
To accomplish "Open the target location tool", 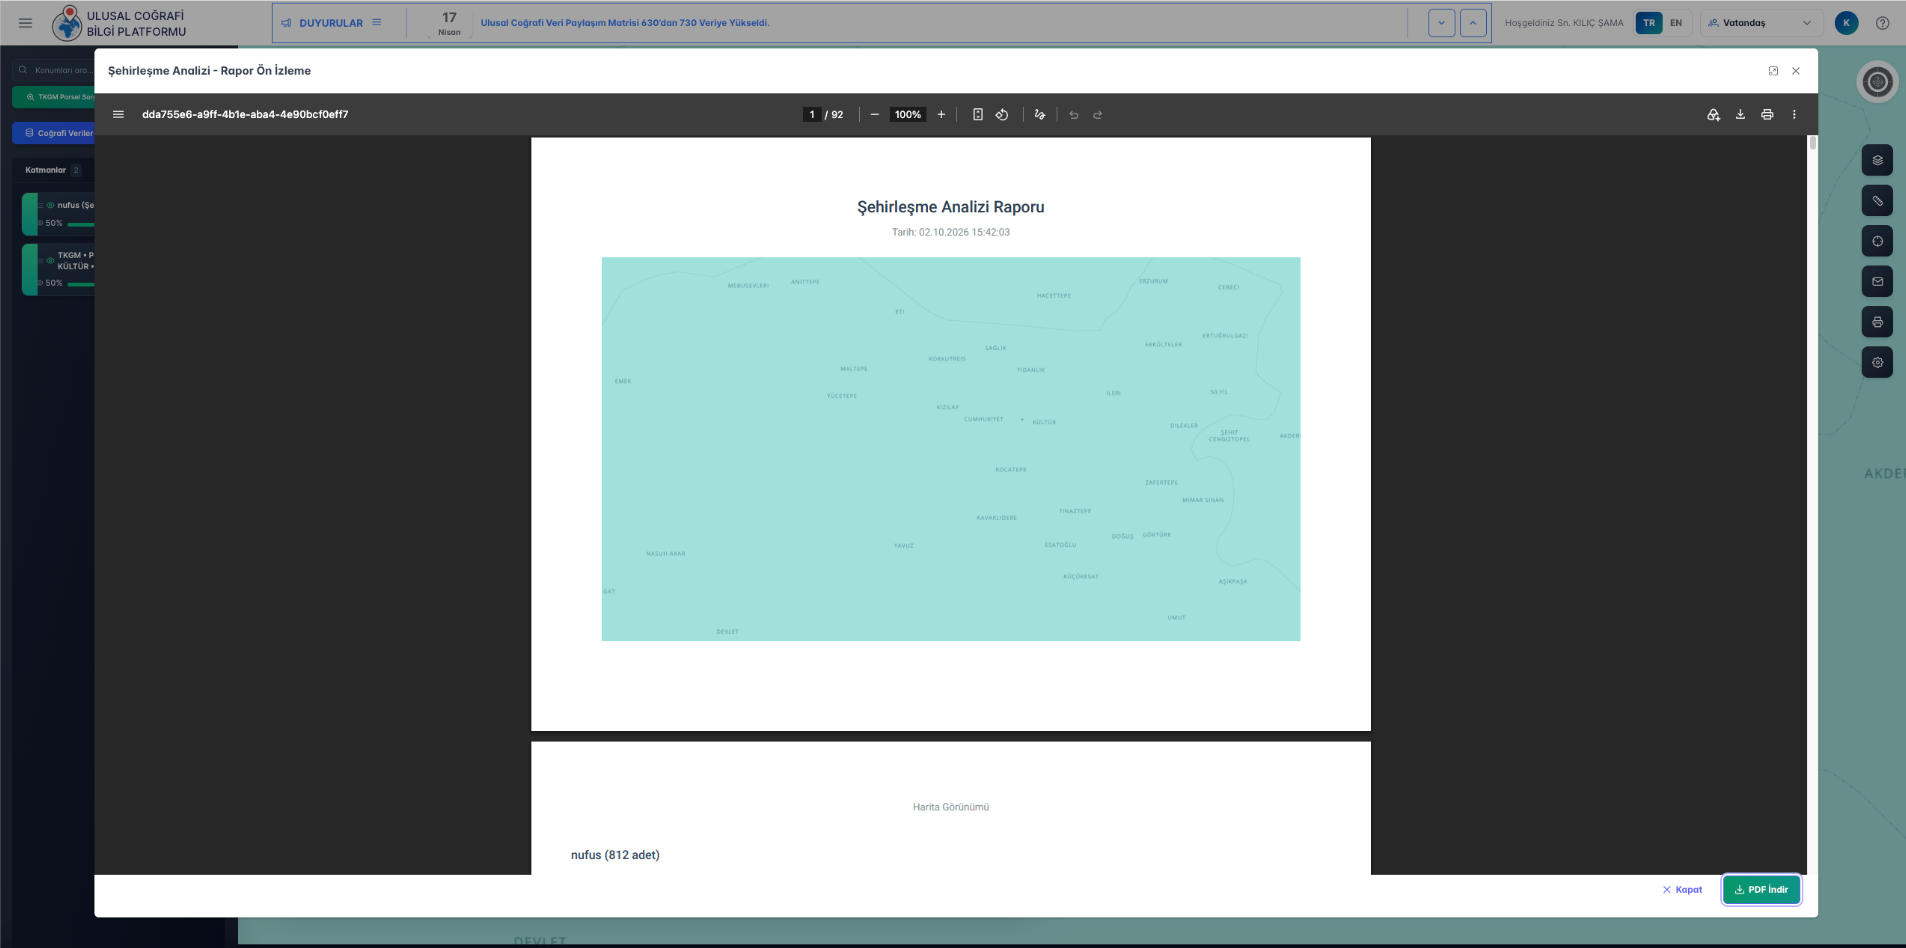I will [1877, 241].
